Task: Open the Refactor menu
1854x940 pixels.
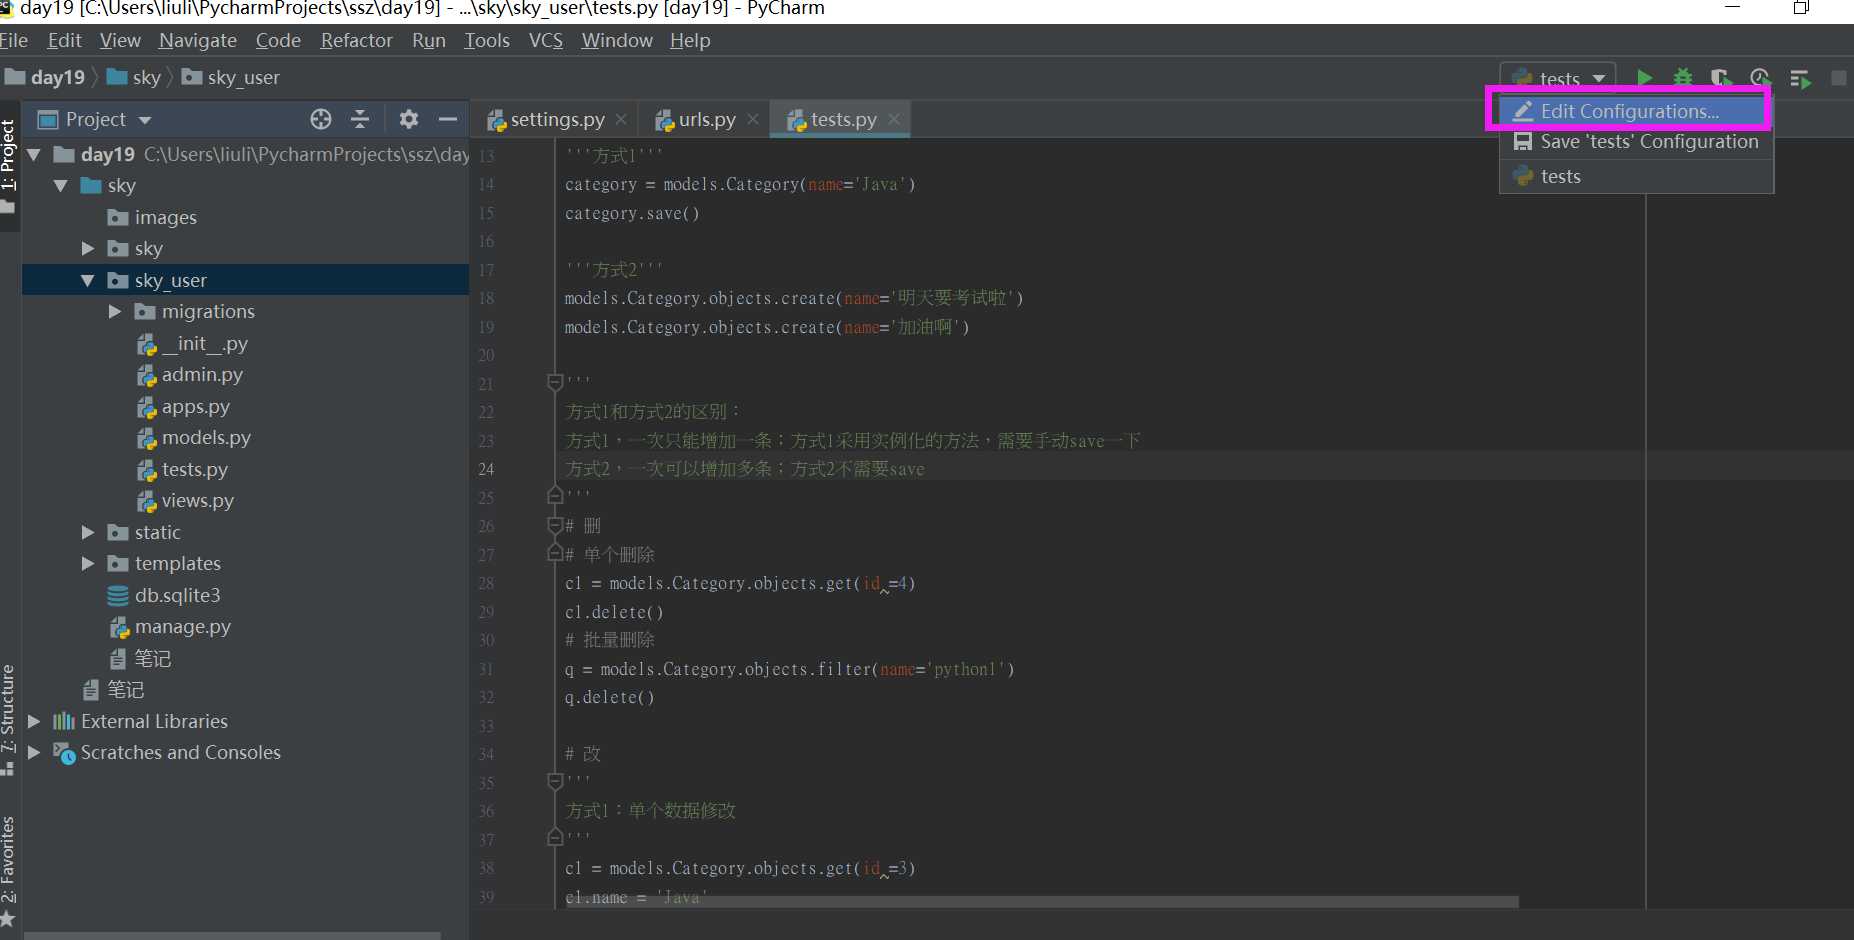Action: click(356, 40)
